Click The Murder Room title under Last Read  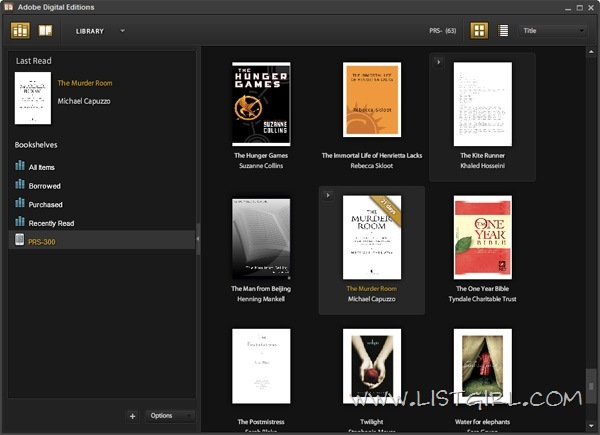pos(87,83)
